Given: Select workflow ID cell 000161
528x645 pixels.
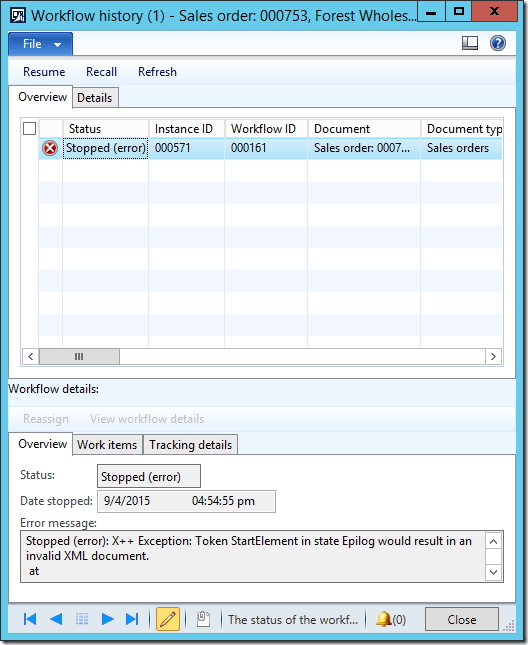Looking at the screenshot, I should point(266,148).
